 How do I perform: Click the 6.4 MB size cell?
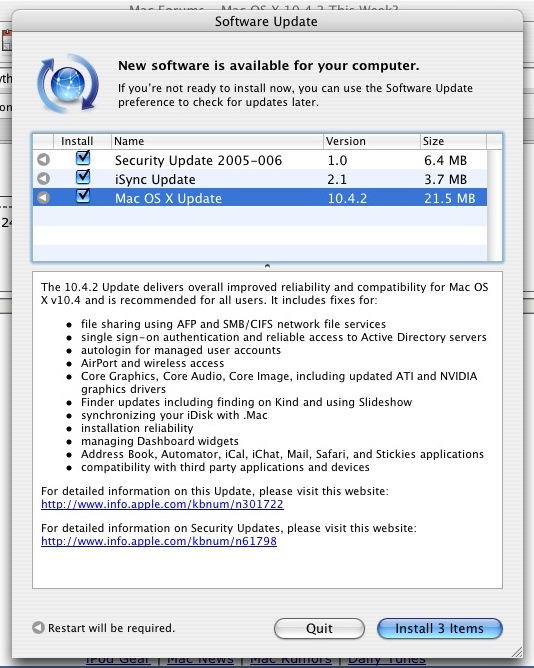[x=445, y=160]
